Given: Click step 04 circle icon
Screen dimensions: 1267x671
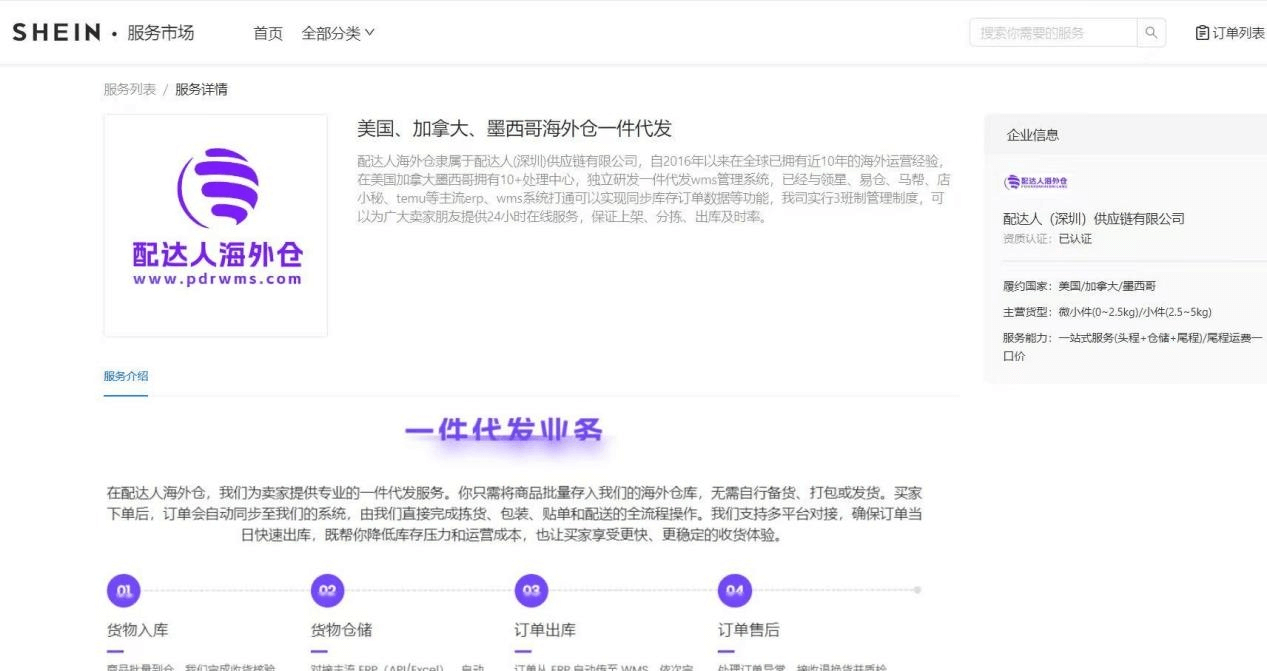Looking at the screenshot, I should [x=735, y=591].
